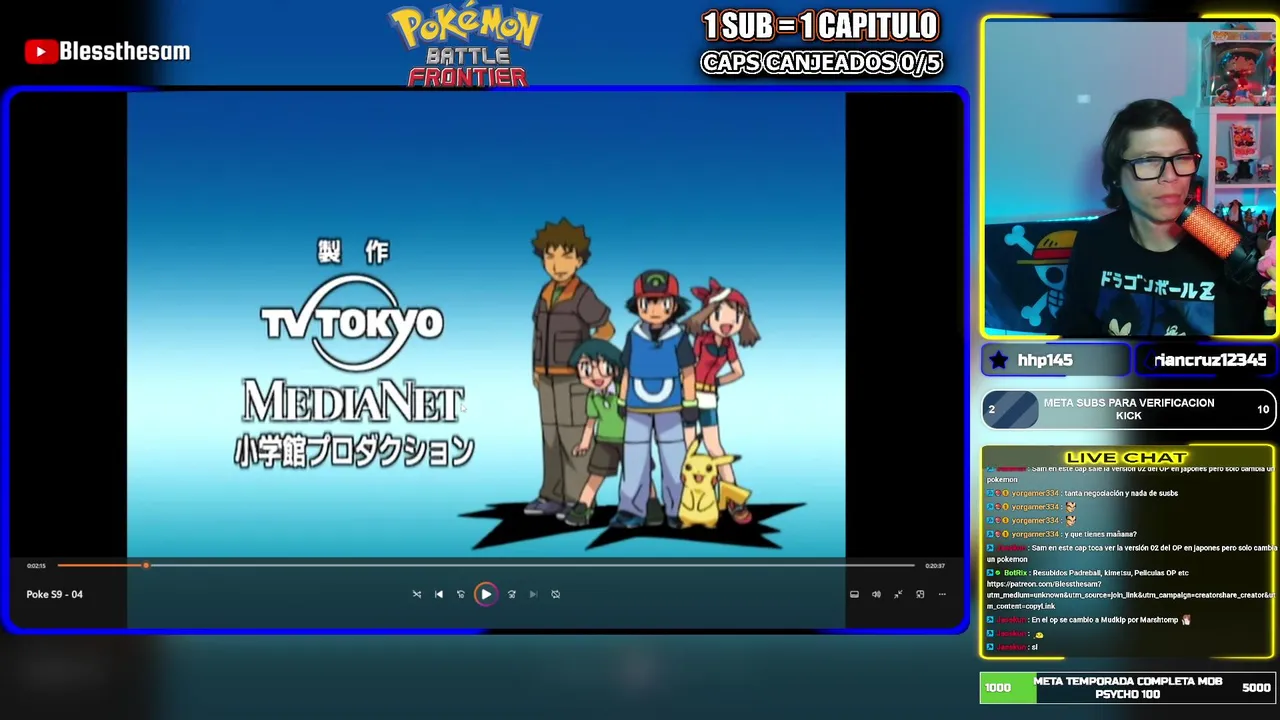Click the META SUBS PARA VERIFICACION KICK bar
The image size is (1280, 720).
pyautogui.click(x=1128, y=409)
